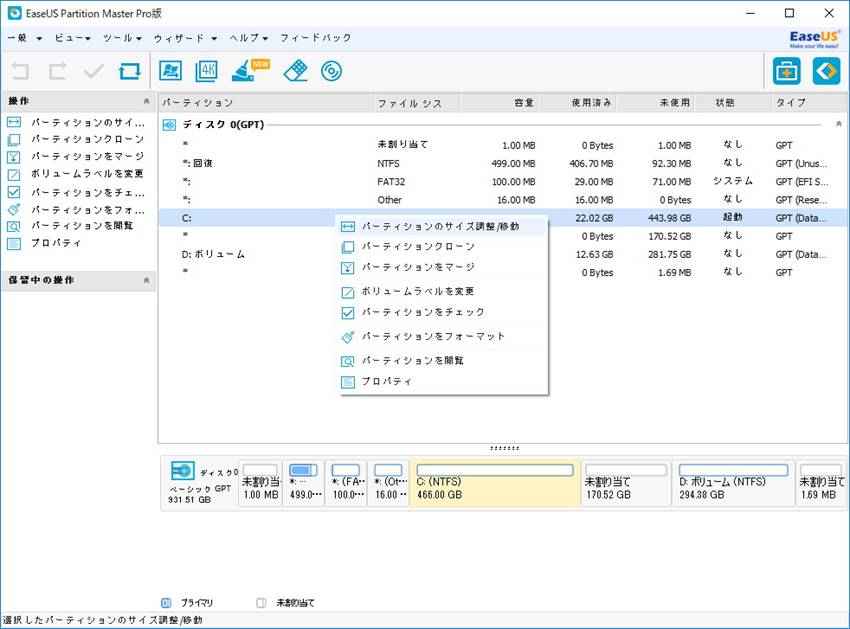Sort by 容量 column header

pos(500,102)
